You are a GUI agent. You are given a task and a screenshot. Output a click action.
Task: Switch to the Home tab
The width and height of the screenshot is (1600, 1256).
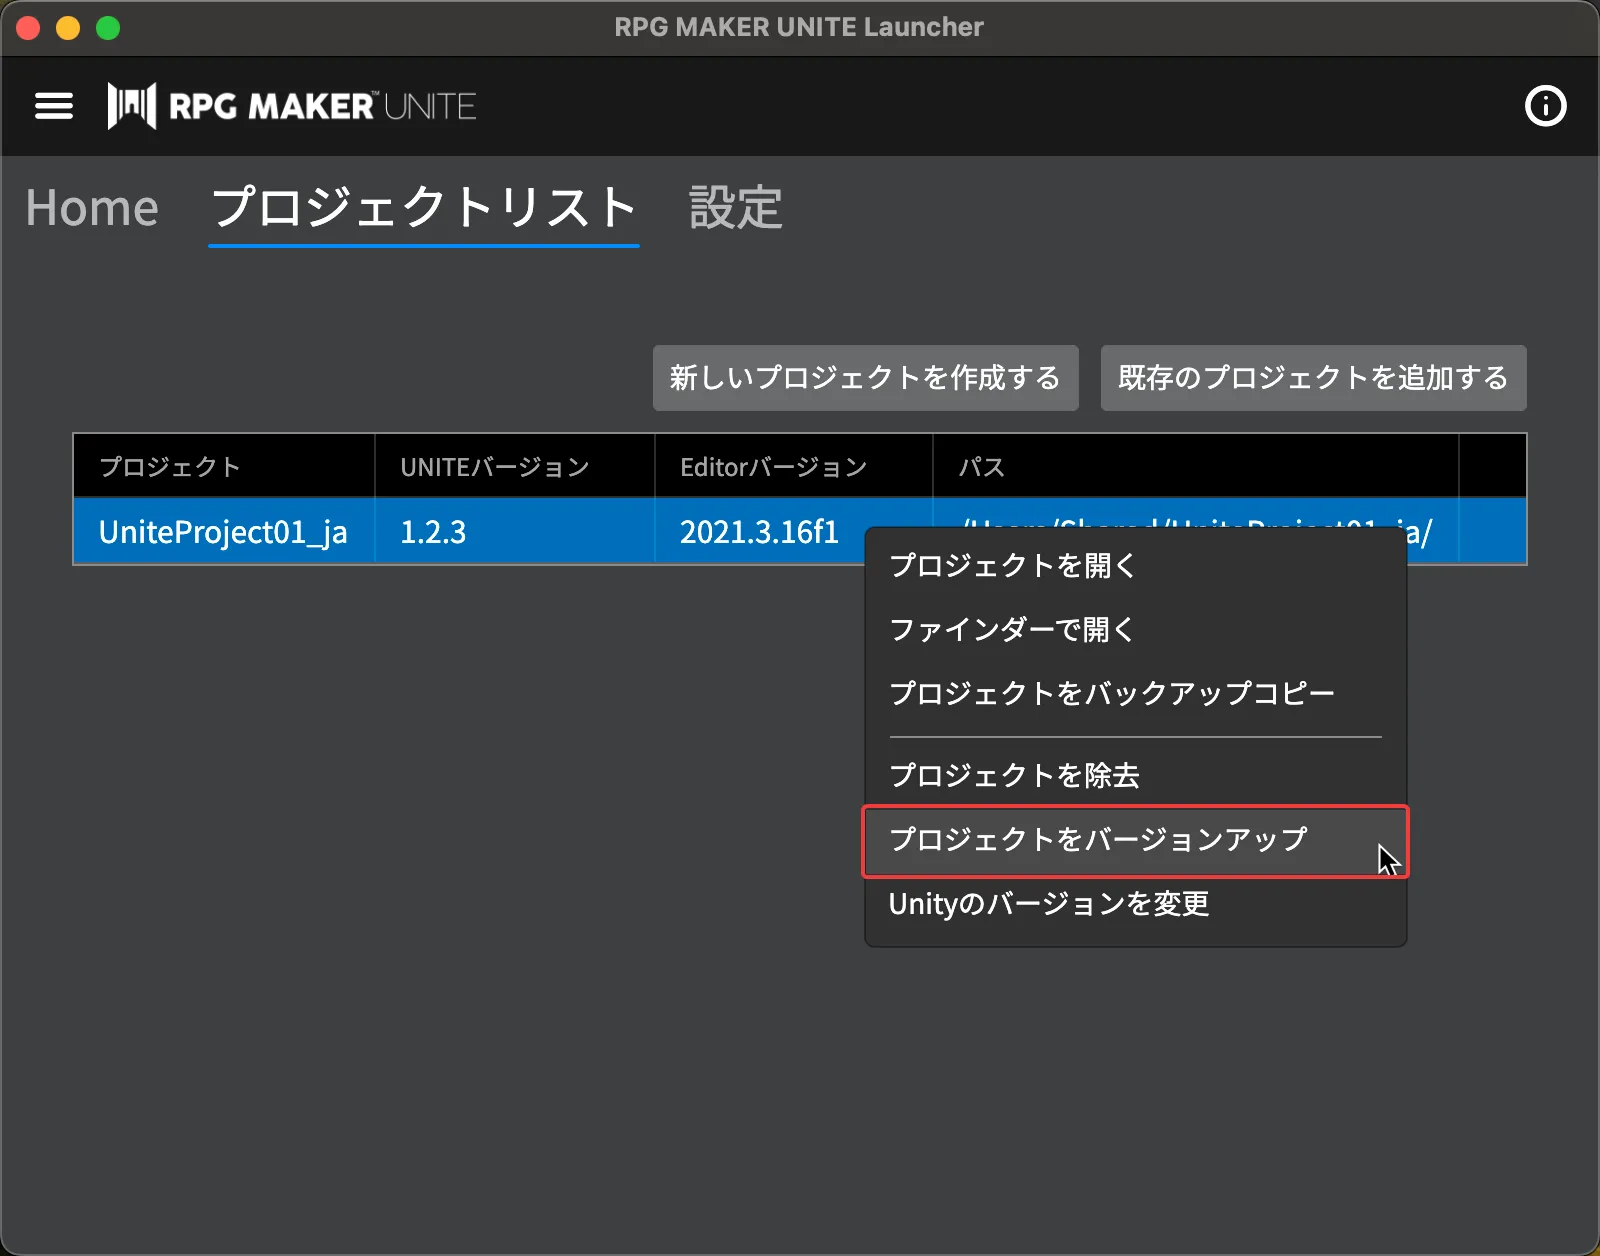click(x=92, y=209)
